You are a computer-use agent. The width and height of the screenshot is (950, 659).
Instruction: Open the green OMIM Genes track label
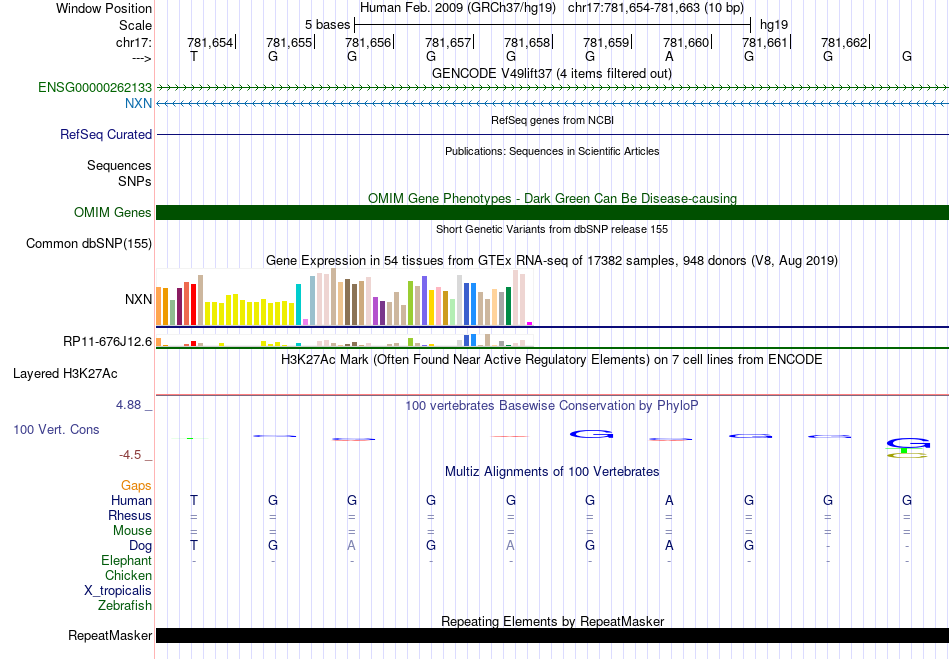tap(112, 212)
